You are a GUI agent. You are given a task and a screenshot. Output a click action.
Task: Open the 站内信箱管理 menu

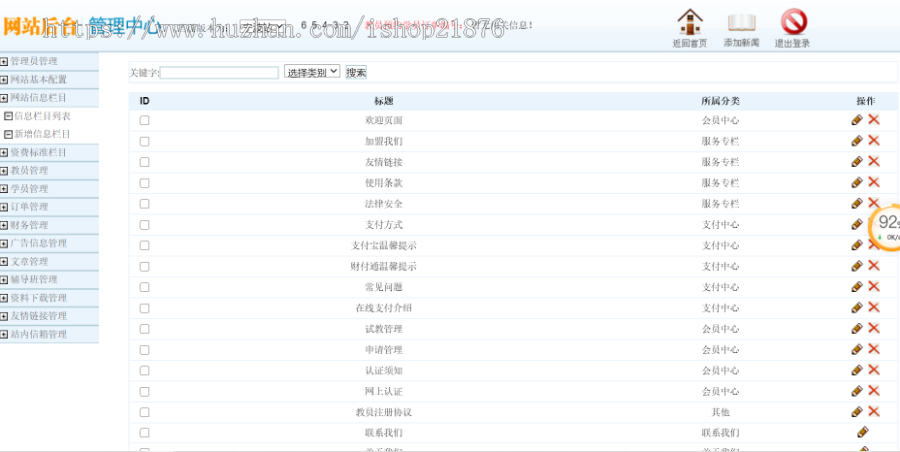click(x=38, y=334)
